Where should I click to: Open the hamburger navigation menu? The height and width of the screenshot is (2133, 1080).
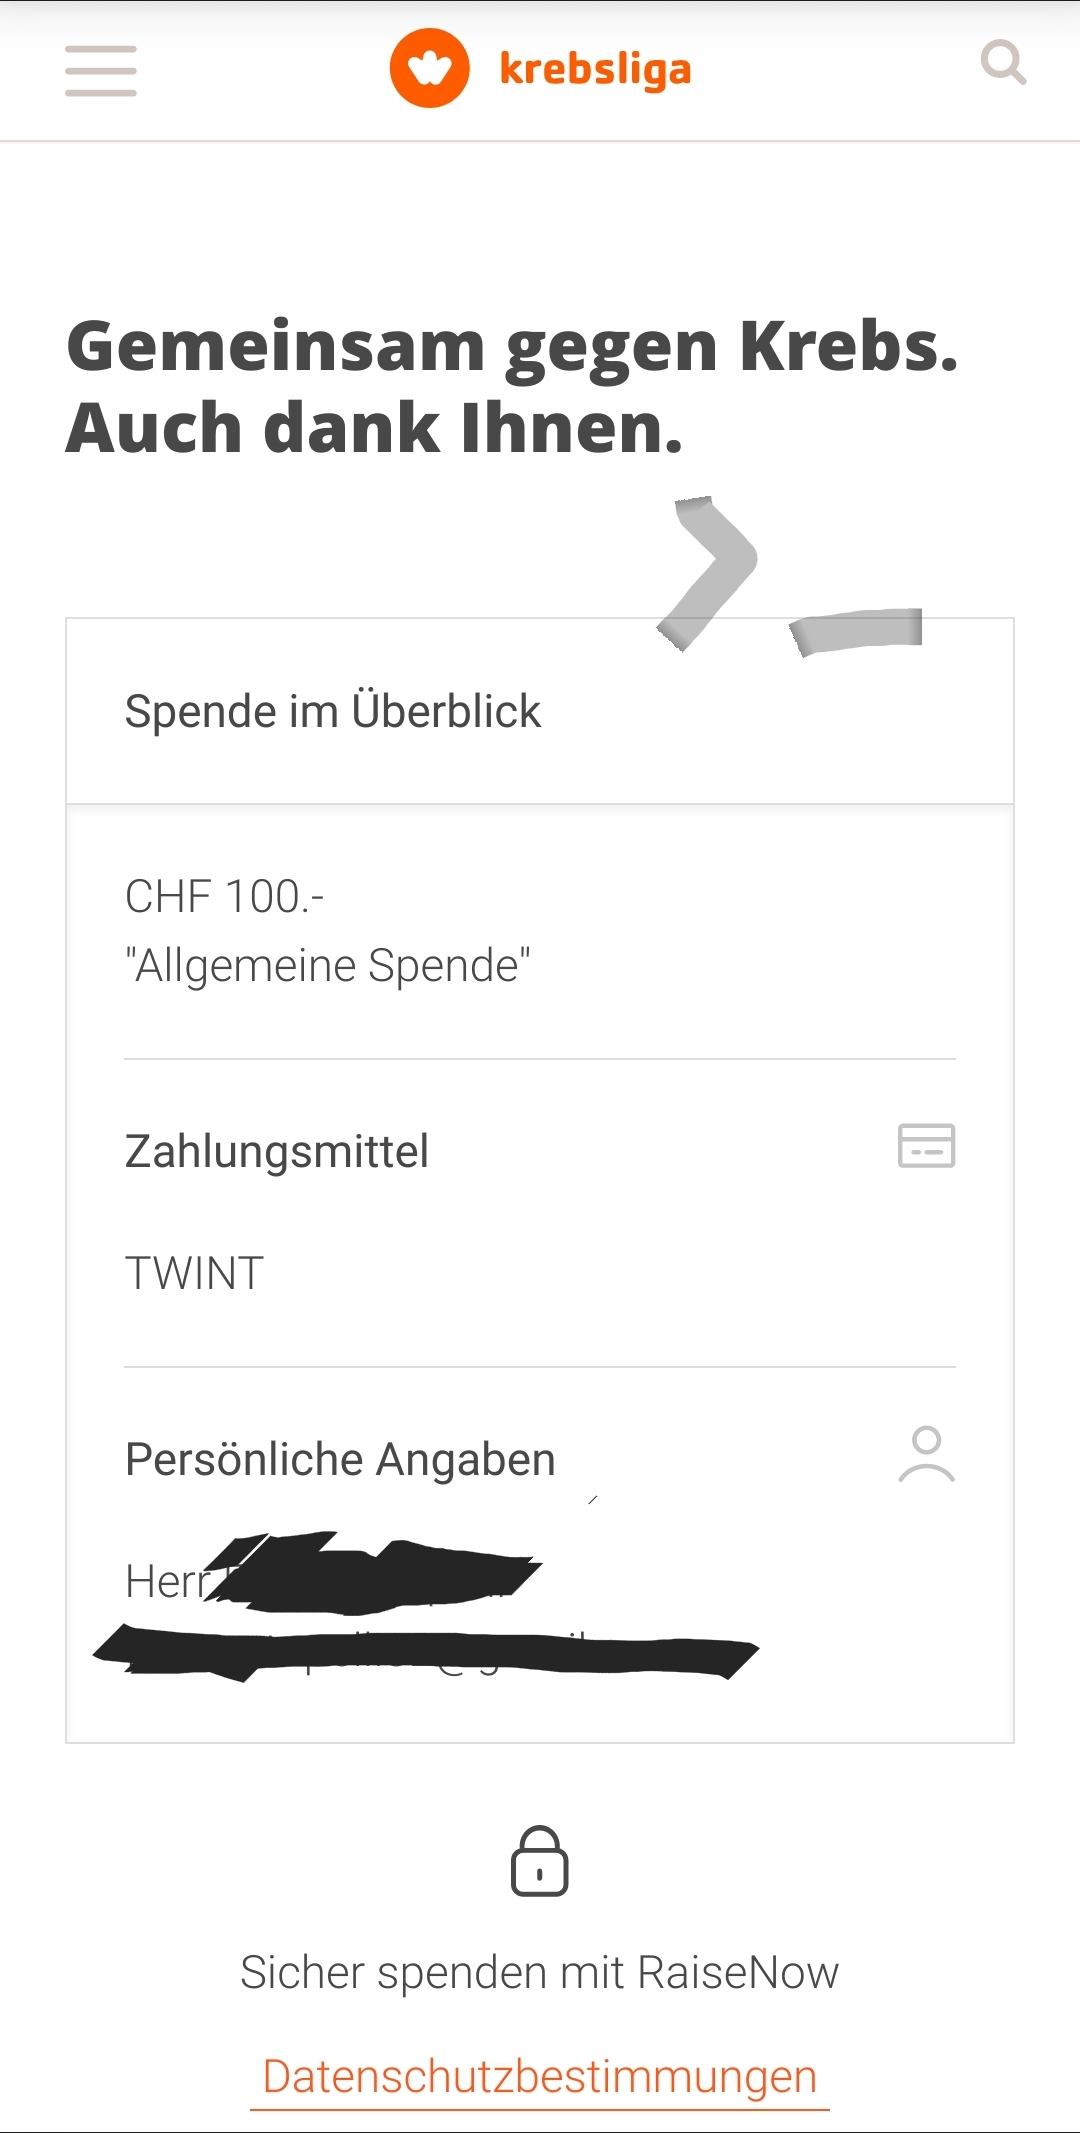click(x=100, y=71)
